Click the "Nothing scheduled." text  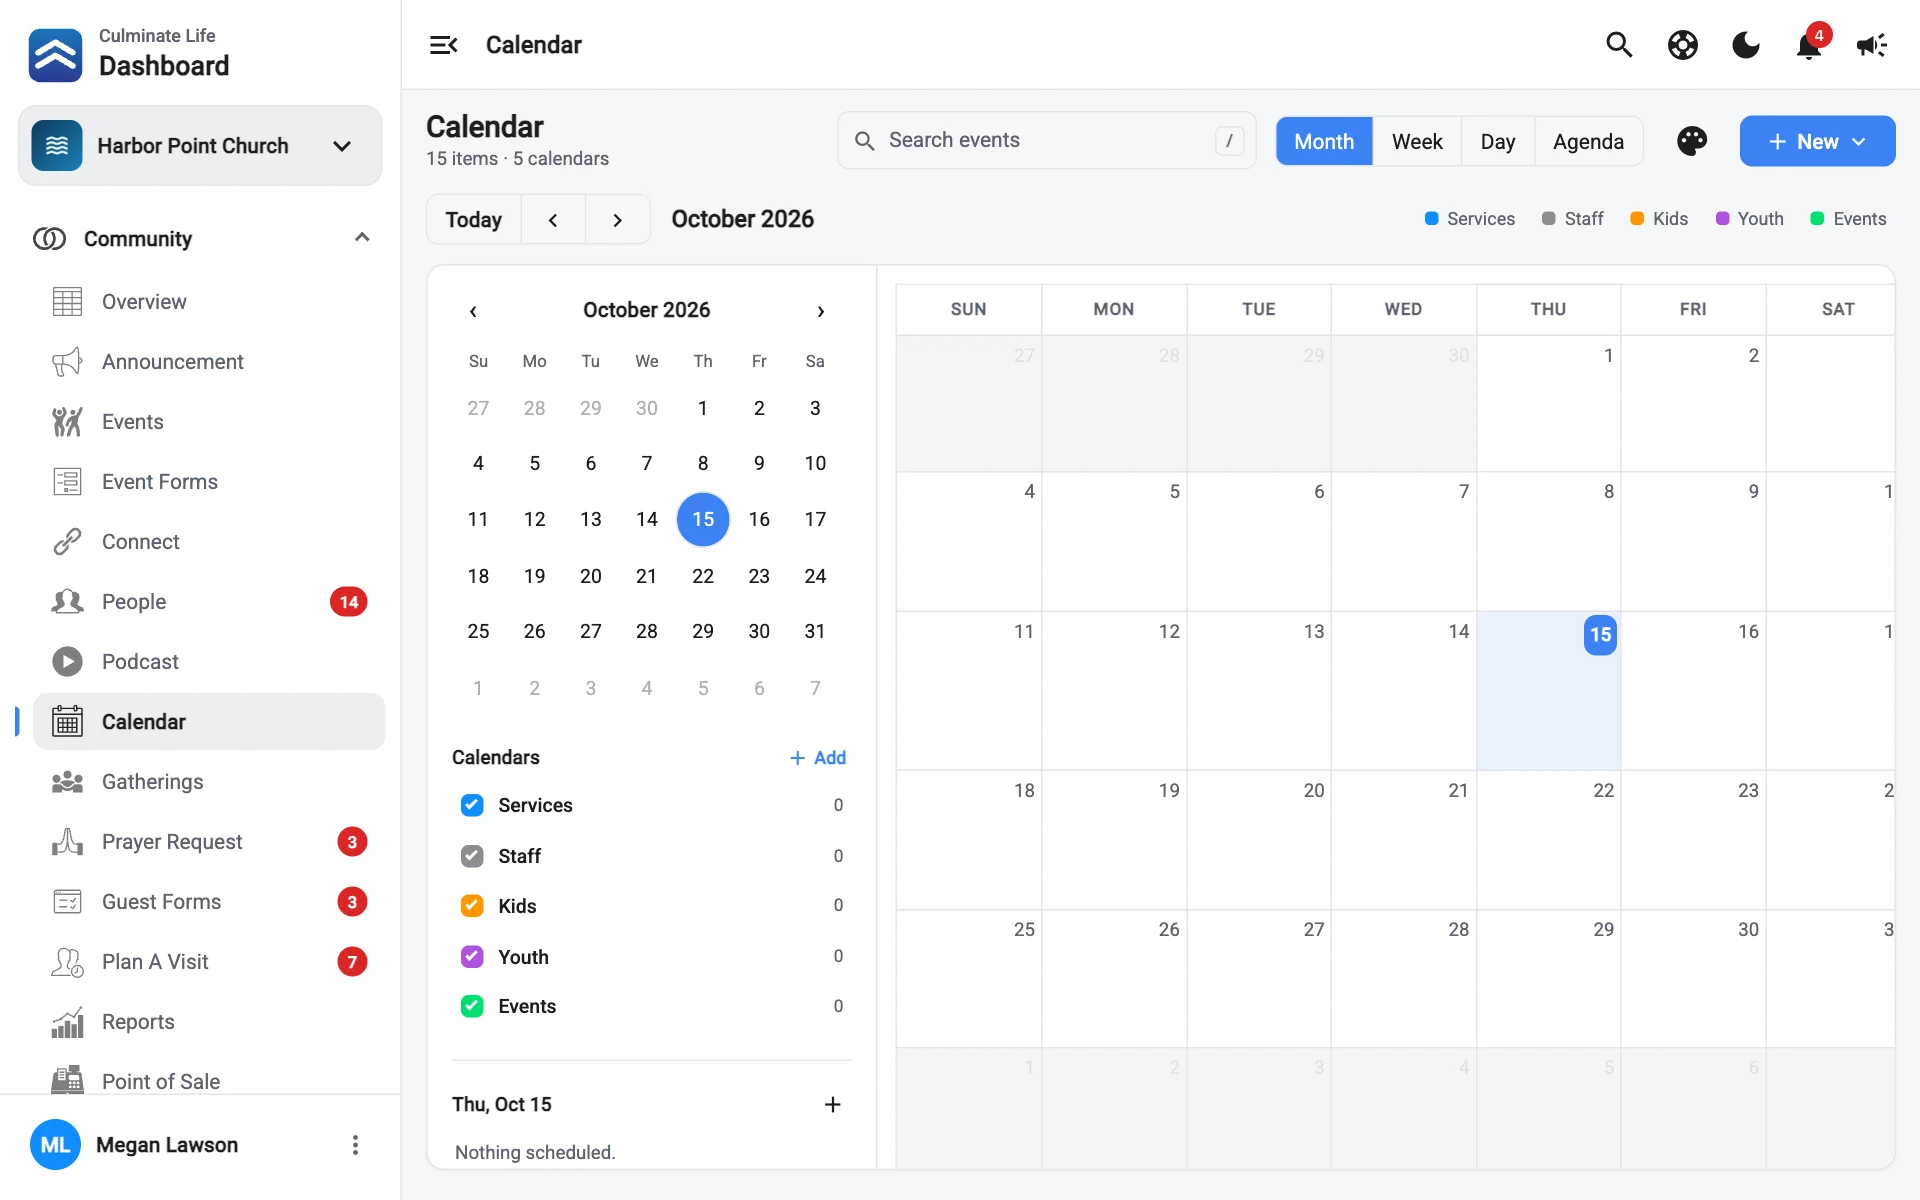coord(535,1152)
